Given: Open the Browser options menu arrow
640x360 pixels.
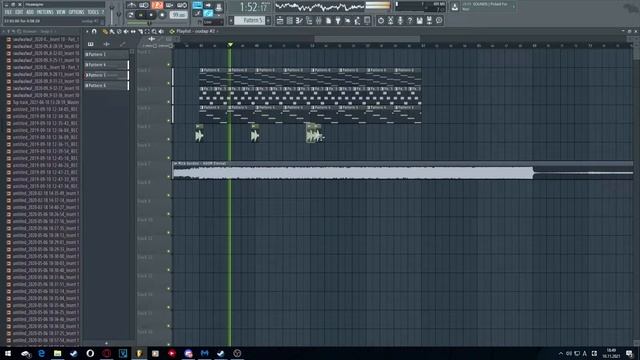Looking at the screenshot, I should 4,31.
